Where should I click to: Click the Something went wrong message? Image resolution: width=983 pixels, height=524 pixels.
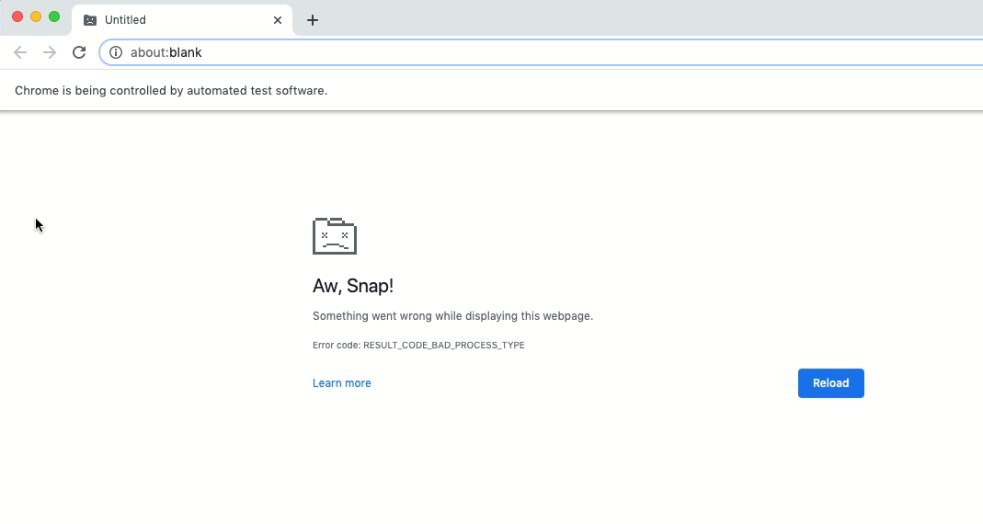click(x=453, y=316)
